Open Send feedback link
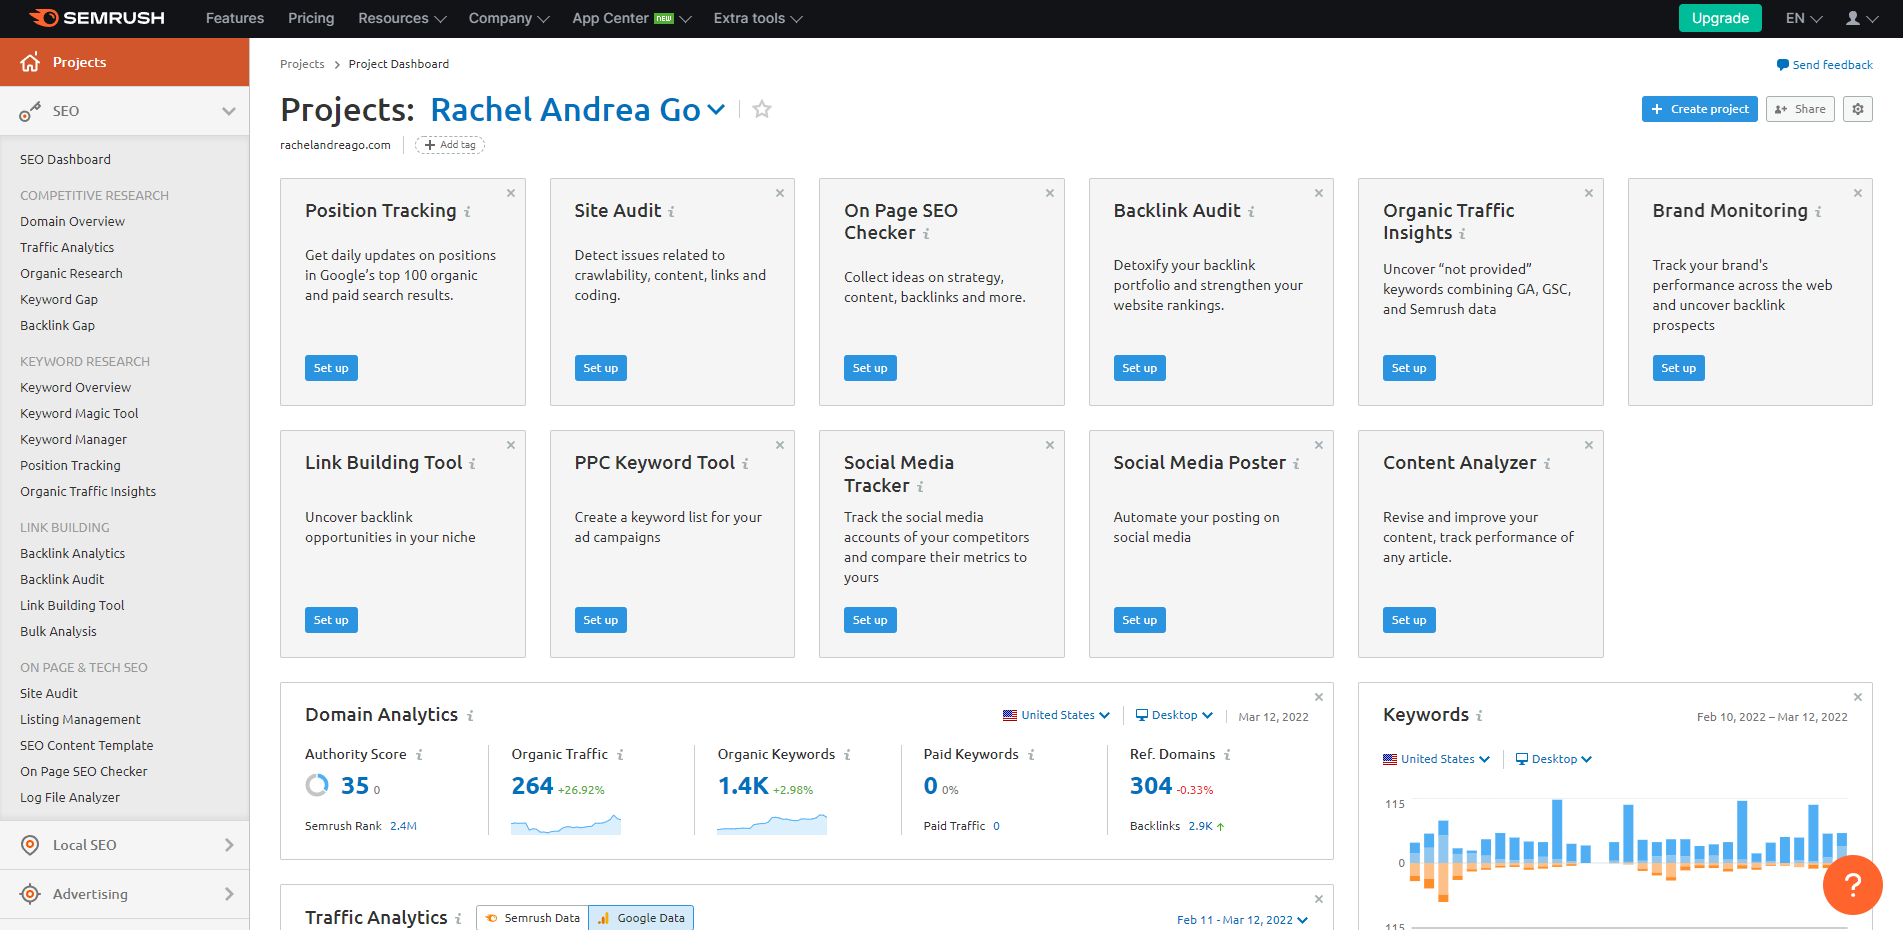The width and height of the screenshot is (1903, 930). click(x=1824, y=65)
